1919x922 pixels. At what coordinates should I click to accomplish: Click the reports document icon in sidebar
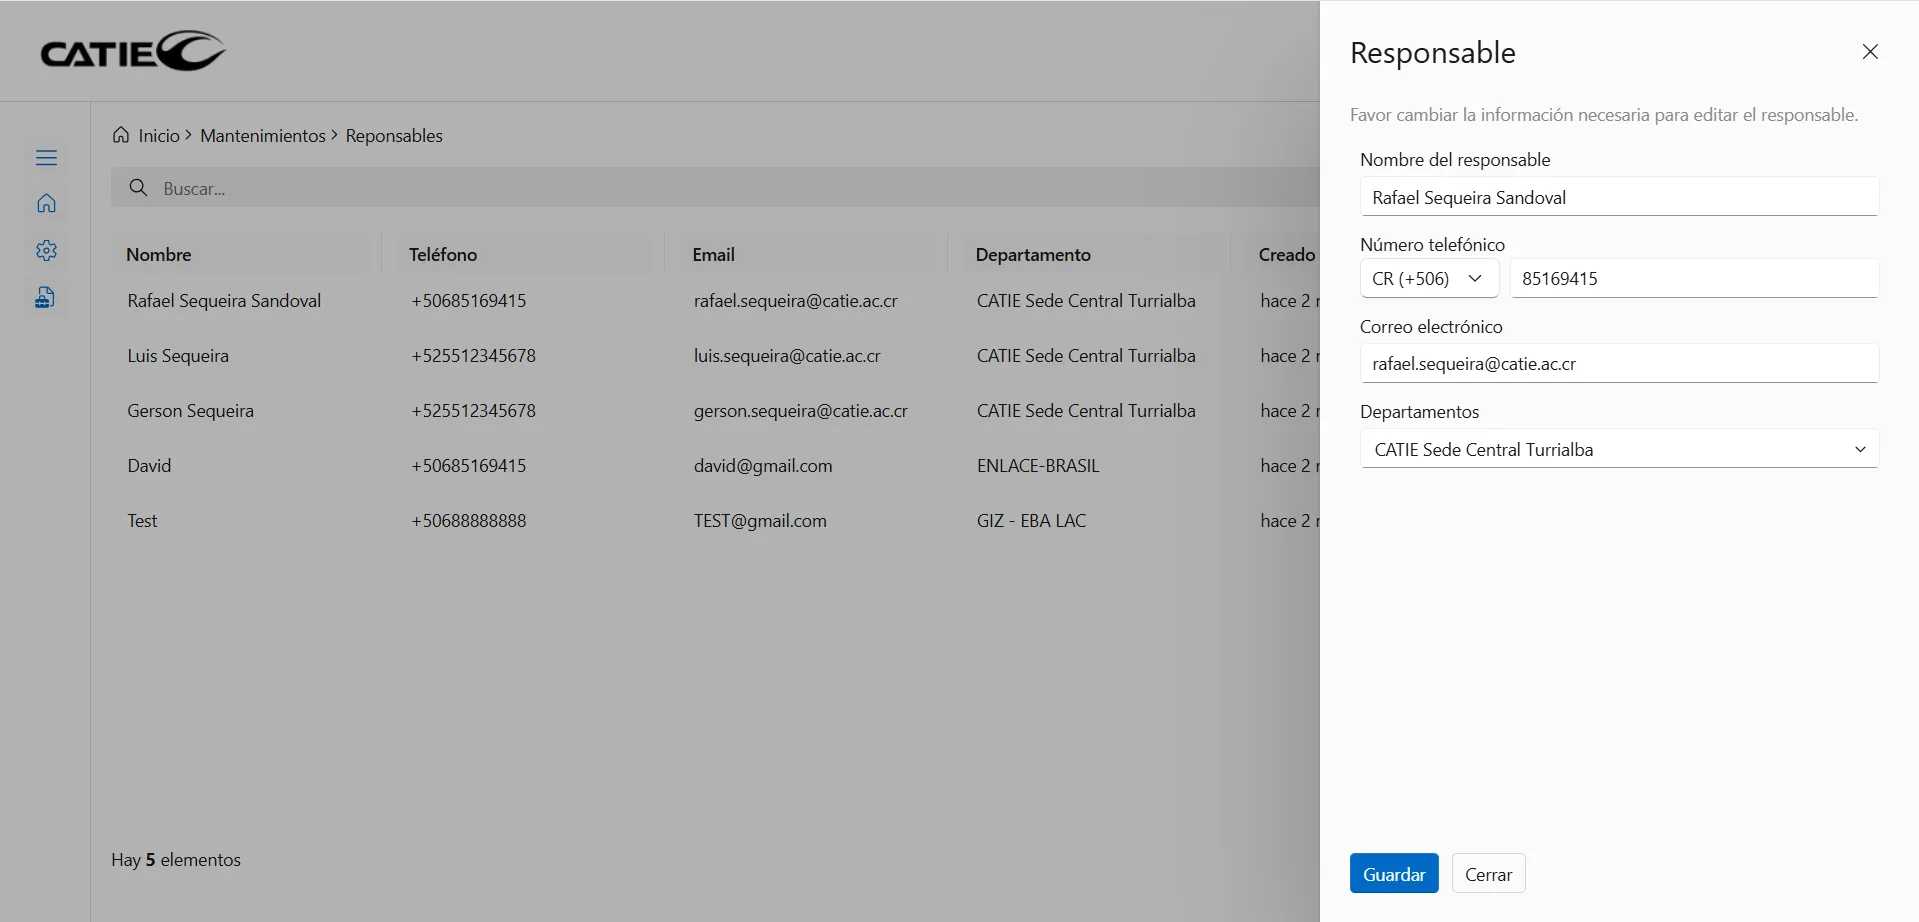(45, 298)
